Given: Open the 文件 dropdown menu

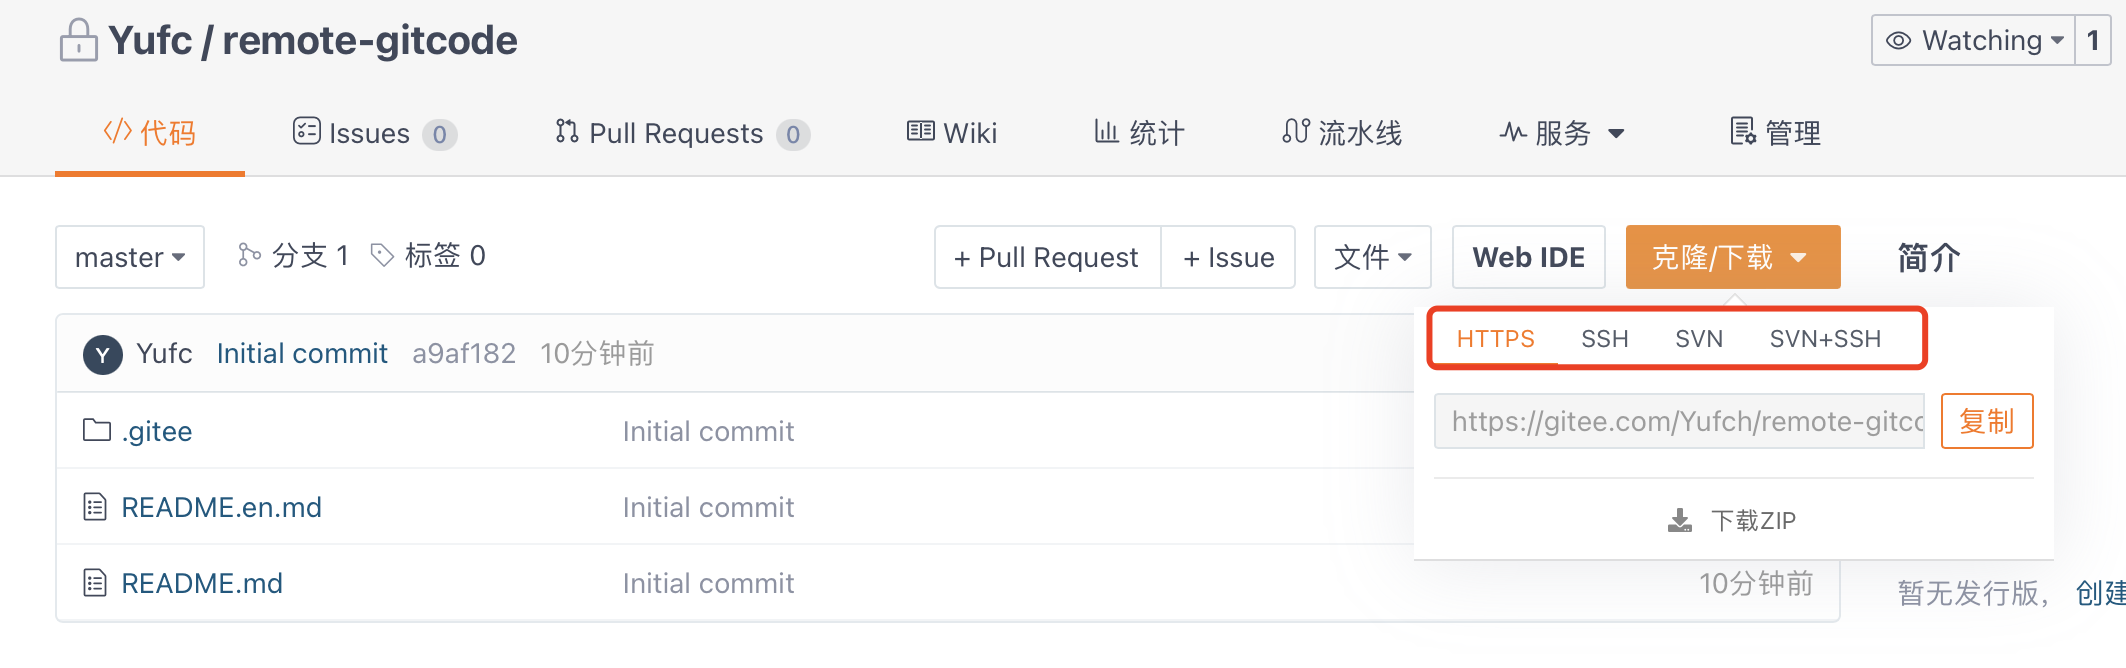Looking at the screenshot, I should [1372, 258].
